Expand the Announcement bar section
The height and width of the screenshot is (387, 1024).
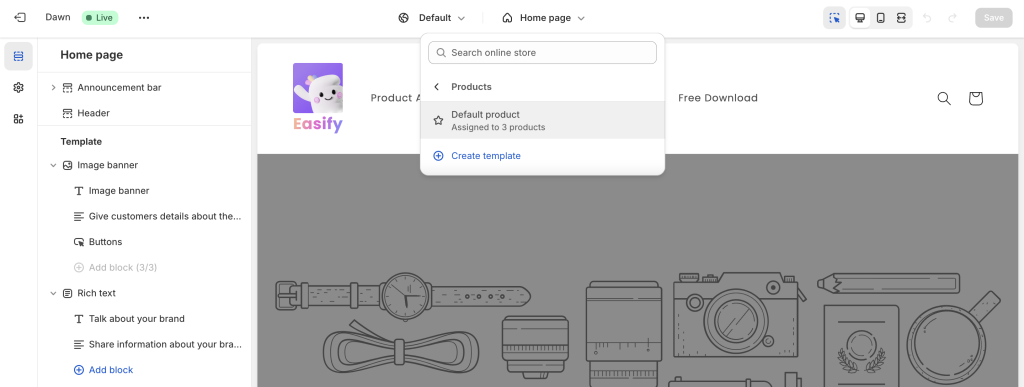click(54, 87)
